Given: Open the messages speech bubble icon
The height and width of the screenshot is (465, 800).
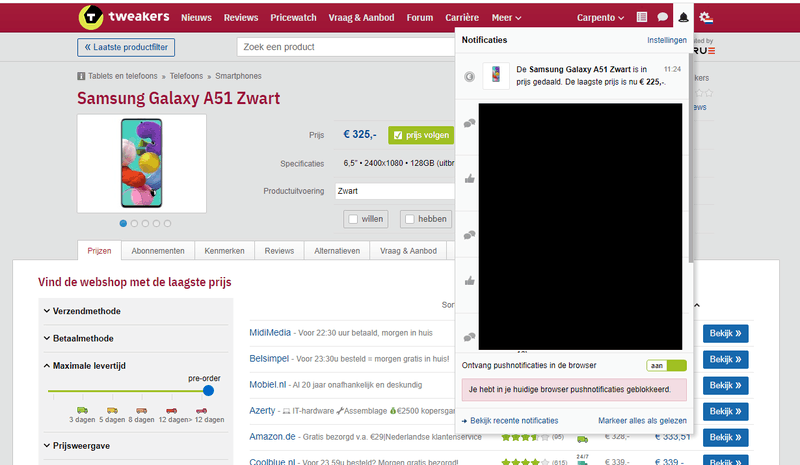Looking at the screenshot, I should [662, 17].
